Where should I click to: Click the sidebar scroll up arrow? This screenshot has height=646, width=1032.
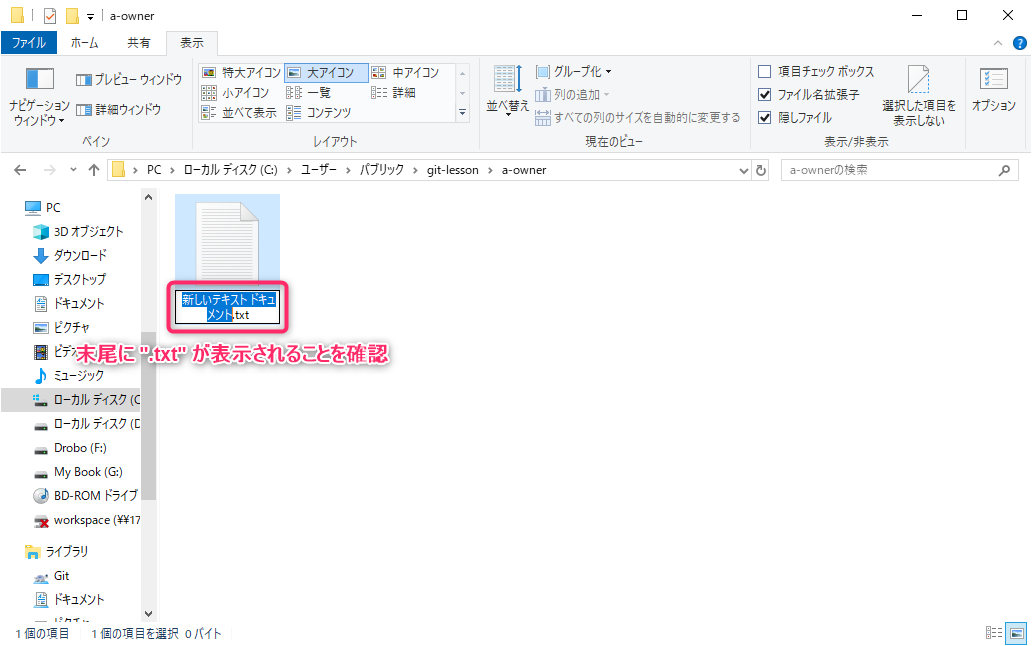click(149, 197)
